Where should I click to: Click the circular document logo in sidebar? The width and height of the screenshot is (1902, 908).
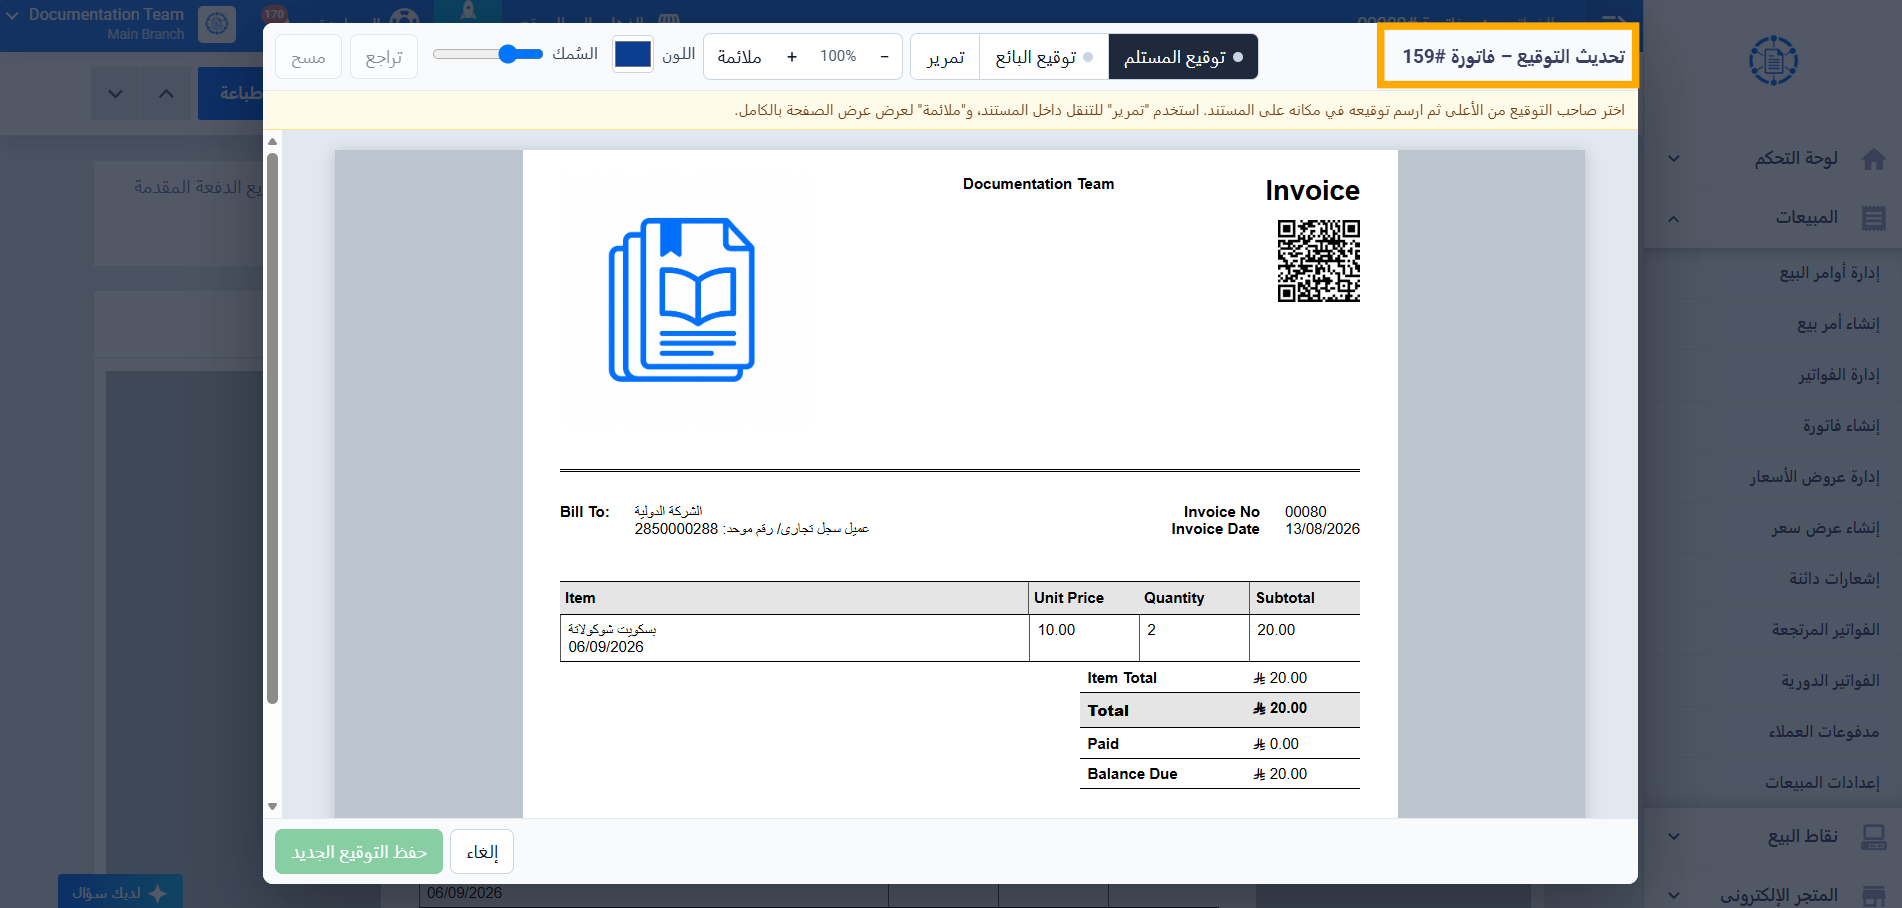[1773, 60]
